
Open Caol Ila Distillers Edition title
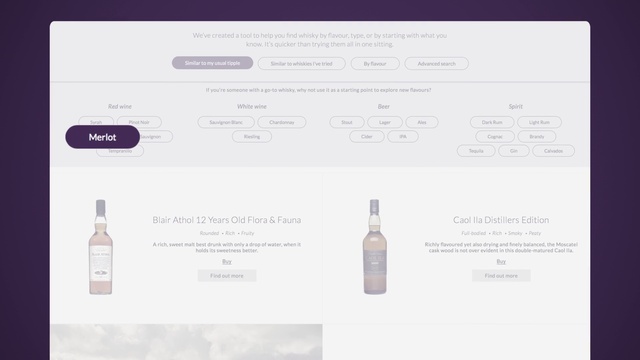[501, 220]
